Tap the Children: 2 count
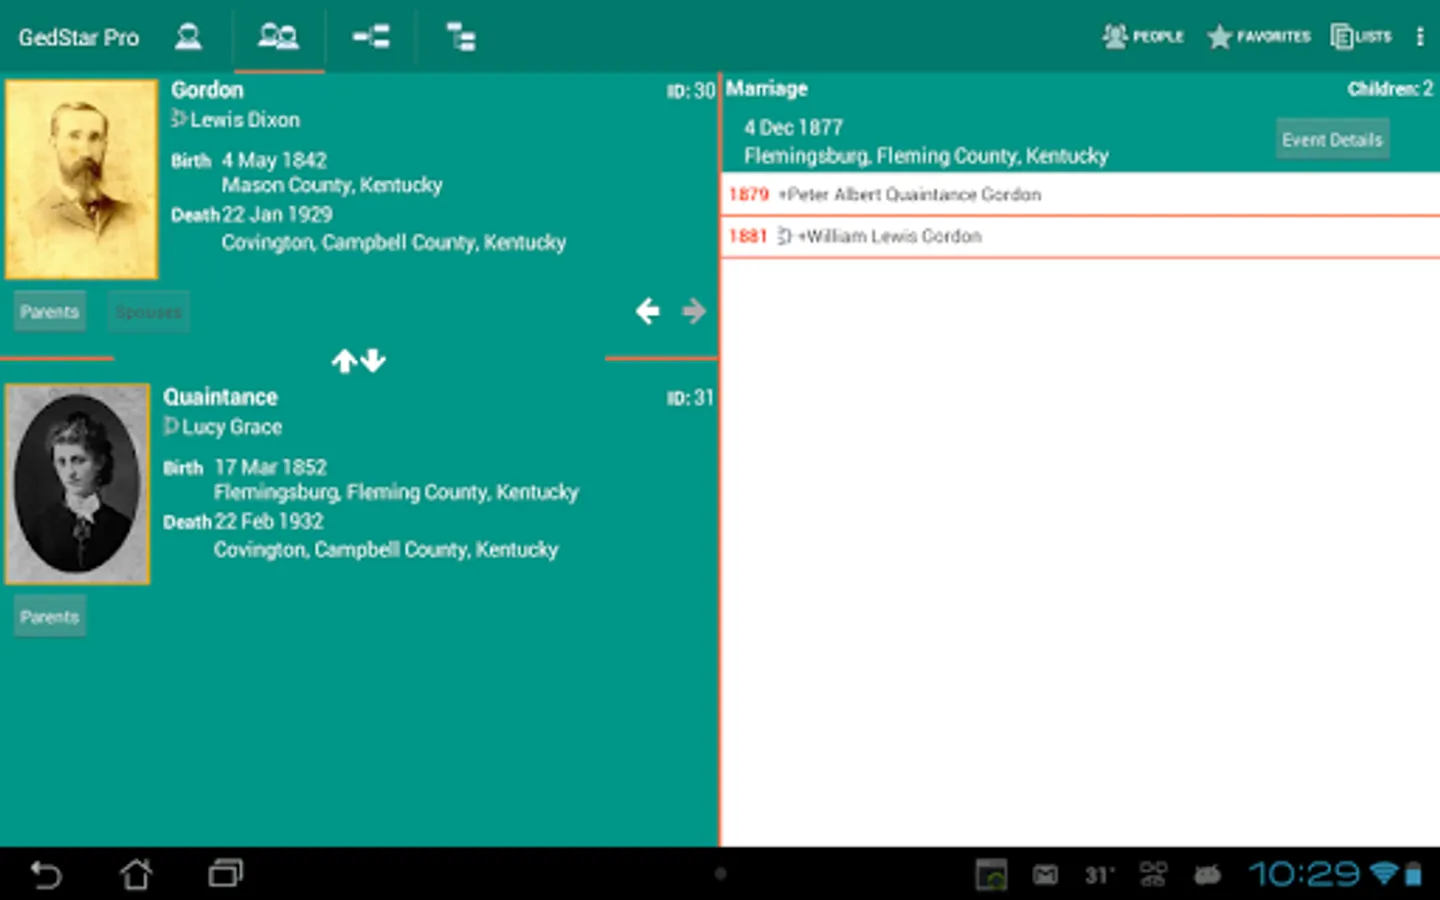The image size is (1440, 900). click(x=1390, y=89)
